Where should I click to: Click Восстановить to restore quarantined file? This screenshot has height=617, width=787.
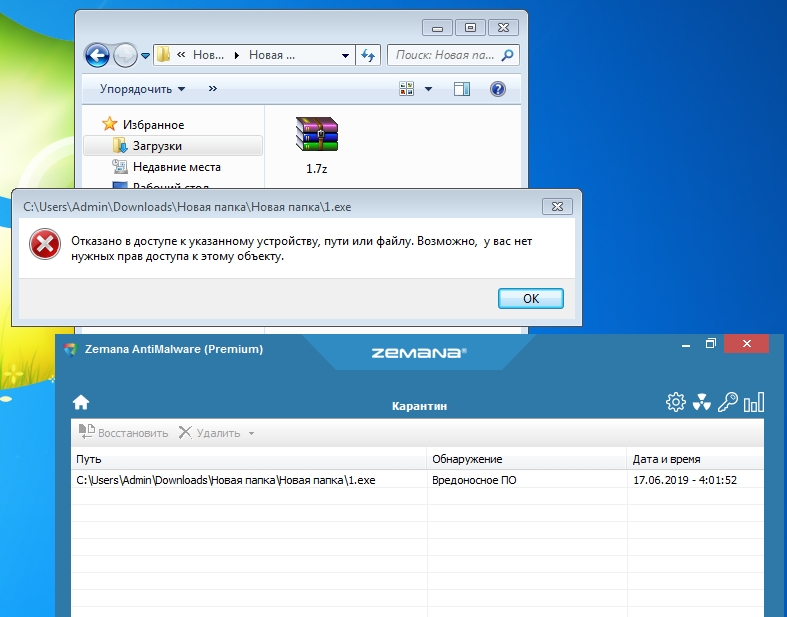click(123, 433)
